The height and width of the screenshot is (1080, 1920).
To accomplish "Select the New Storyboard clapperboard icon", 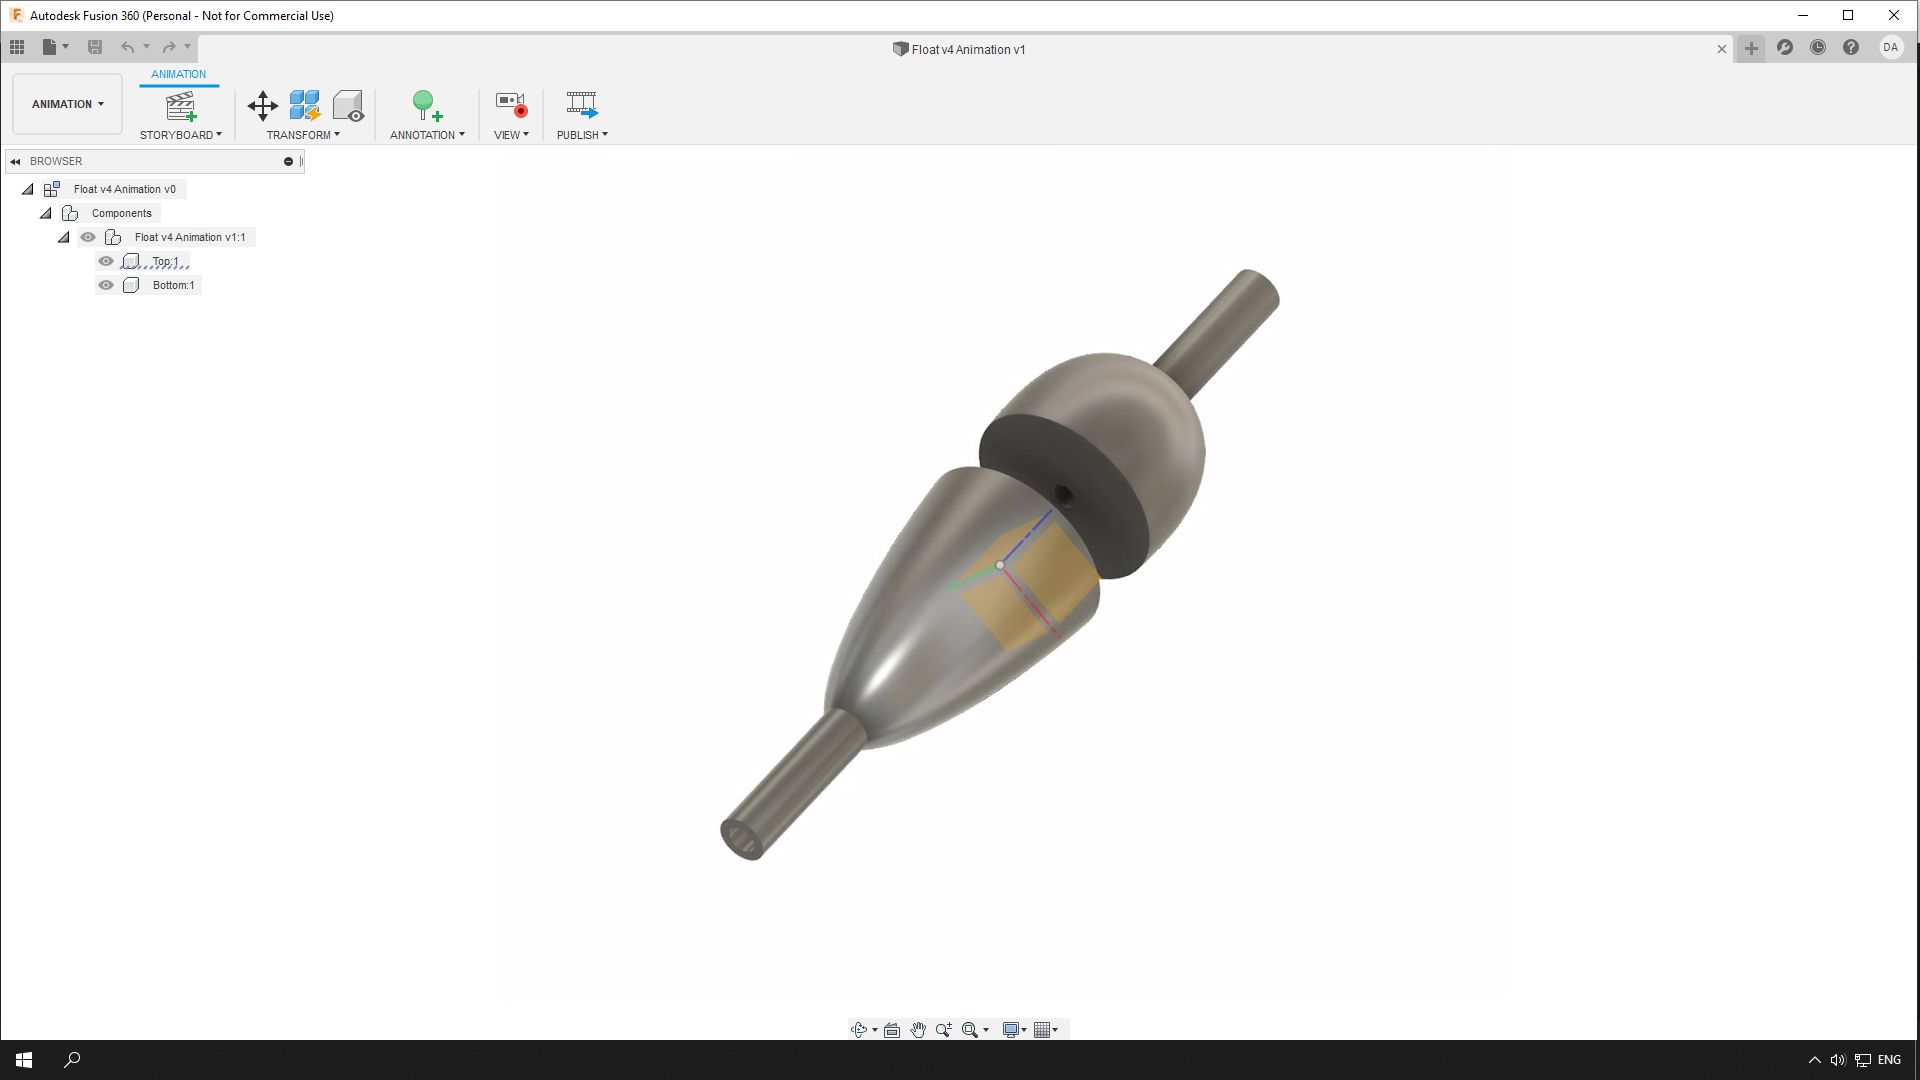I will coord(181,105).
